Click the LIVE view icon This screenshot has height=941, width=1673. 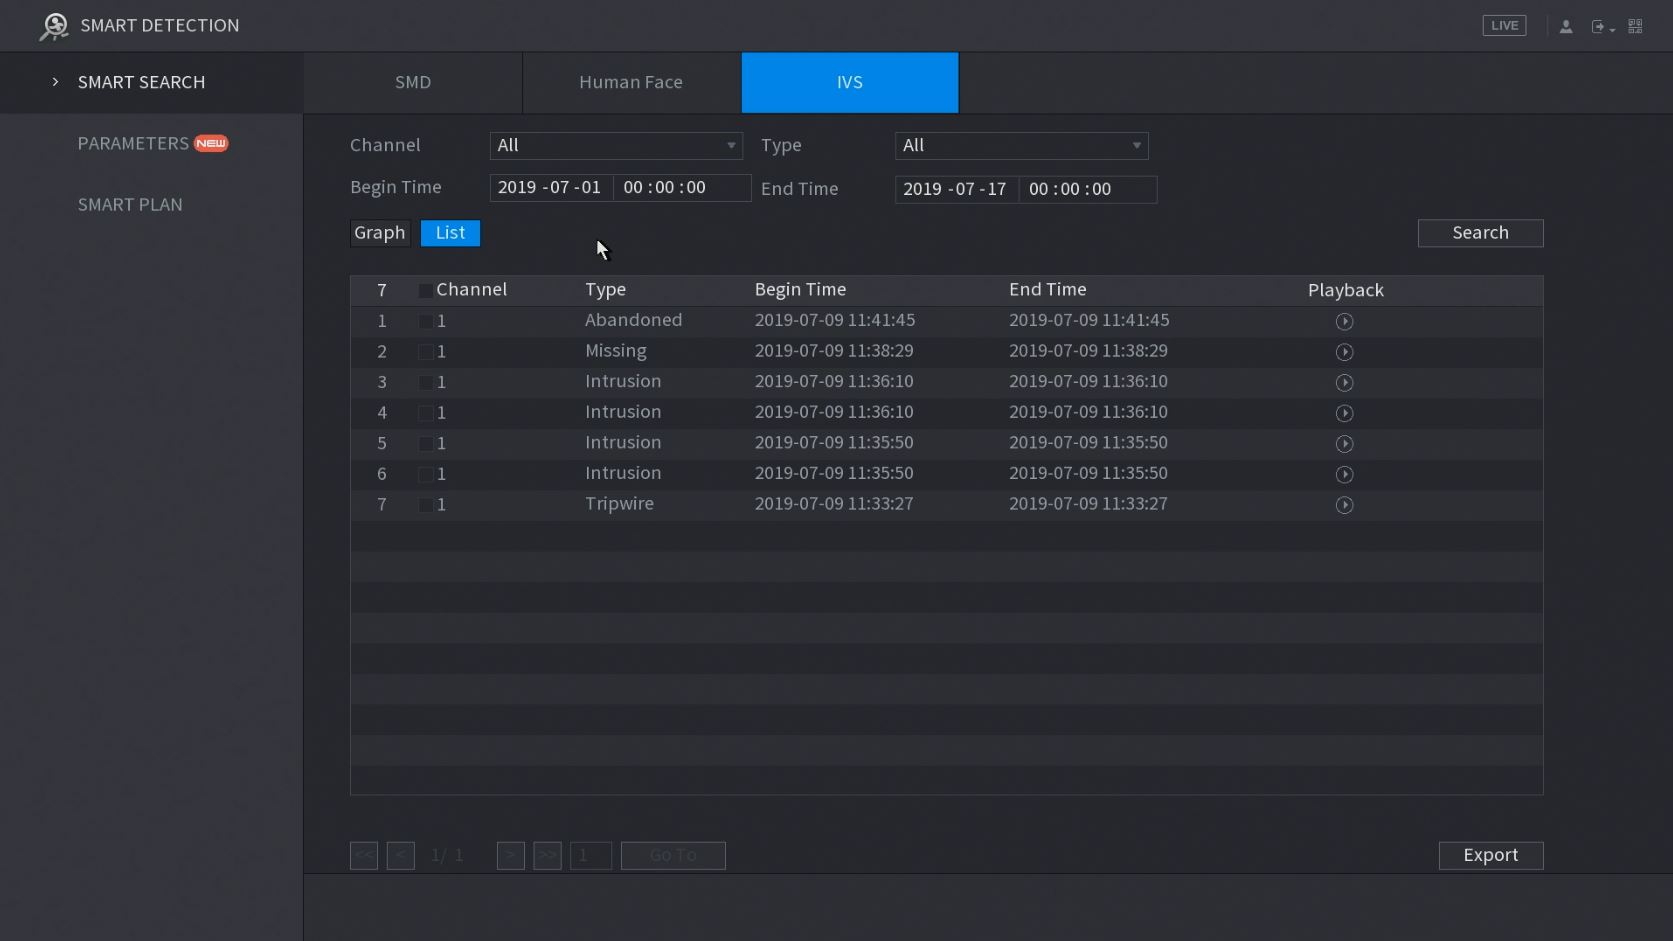click(1503, 26)
